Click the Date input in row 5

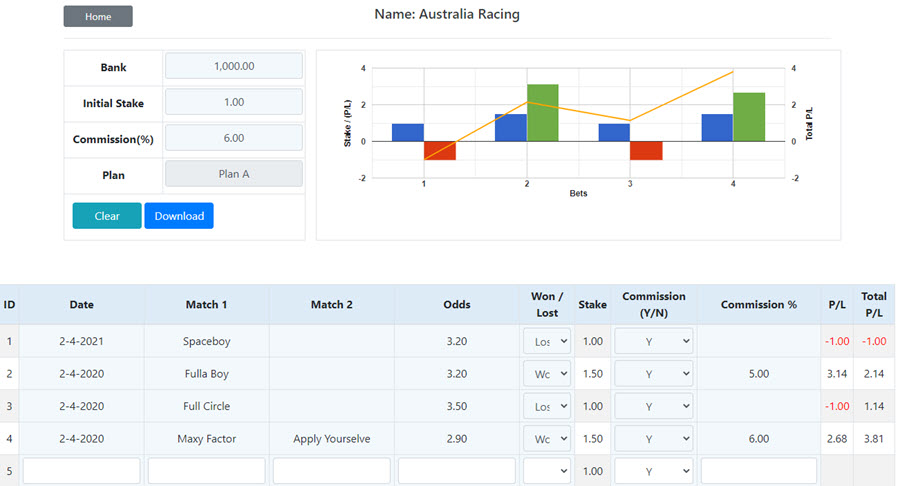pos(81,471)
